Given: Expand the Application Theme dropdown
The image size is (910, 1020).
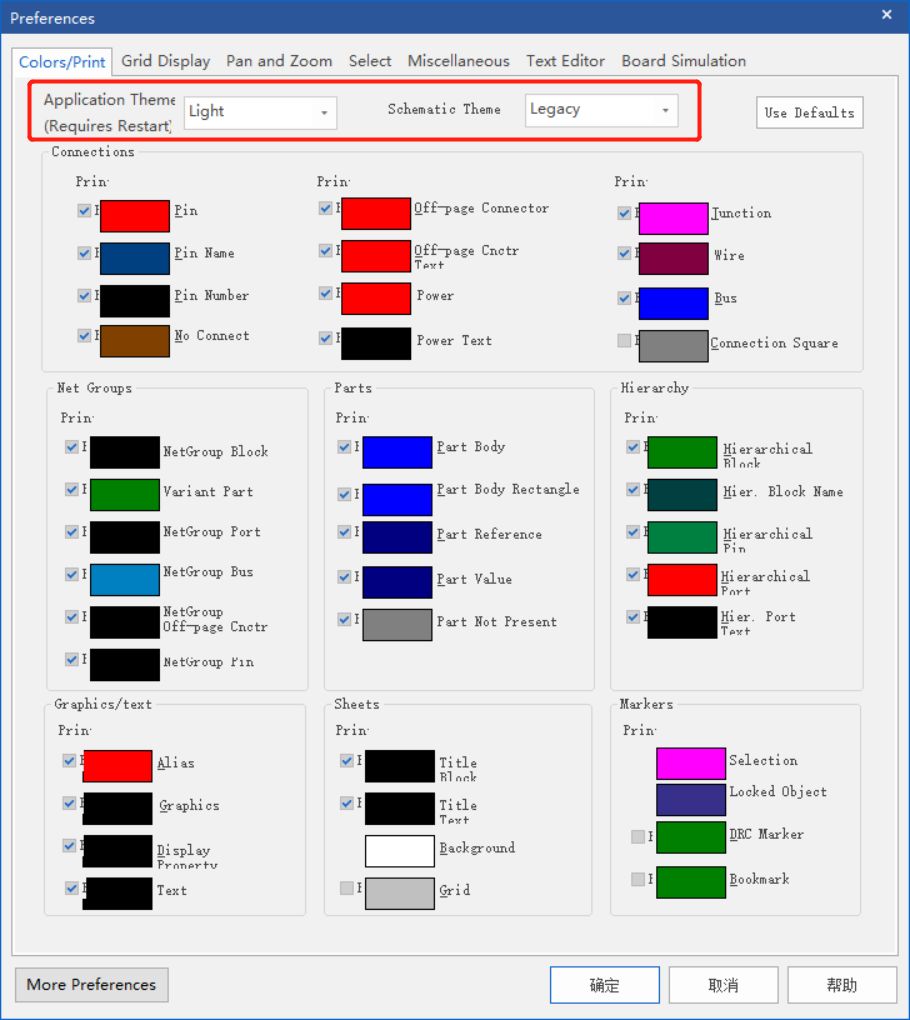Looking at the screenshot, I should [x=260, y=113].
